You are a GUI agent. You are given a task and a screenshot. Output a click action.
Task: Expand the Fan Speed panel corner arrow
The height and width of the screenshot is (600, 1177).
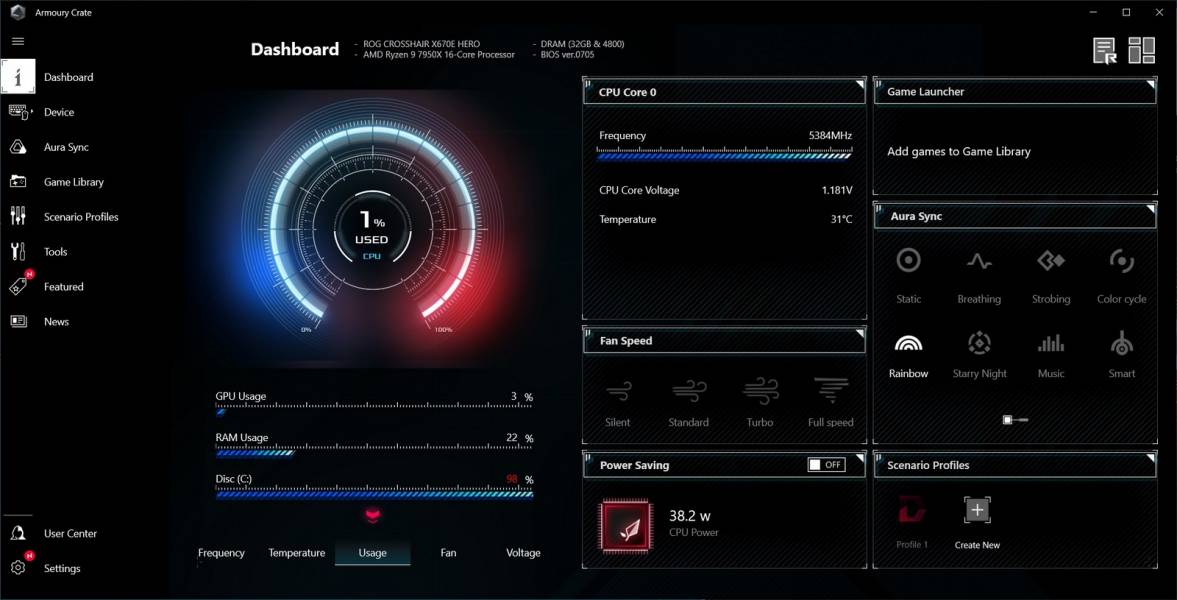tap(859, 333)
